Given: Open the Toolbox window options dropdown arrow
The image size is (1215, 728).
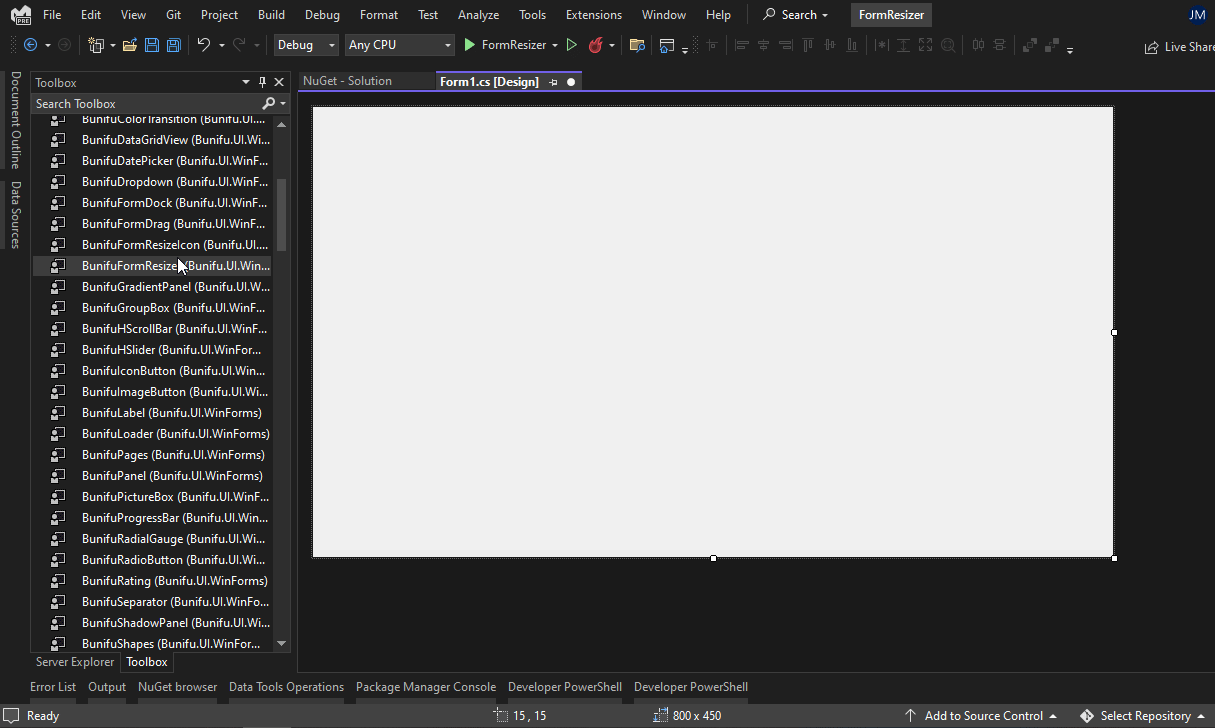Looking at the screenshot, I should 246,82.
